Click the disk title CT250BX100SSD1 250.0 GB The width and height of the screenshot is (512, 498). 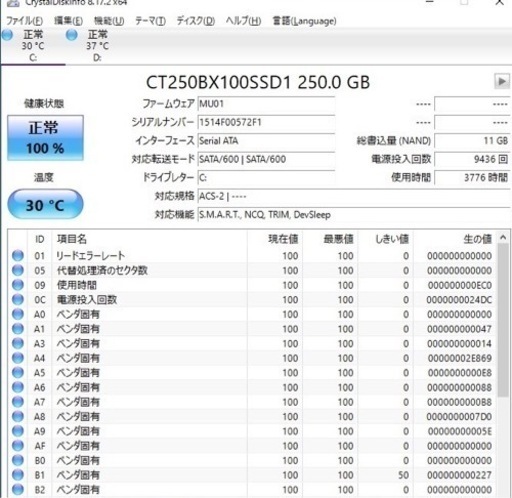click(258, 82)
